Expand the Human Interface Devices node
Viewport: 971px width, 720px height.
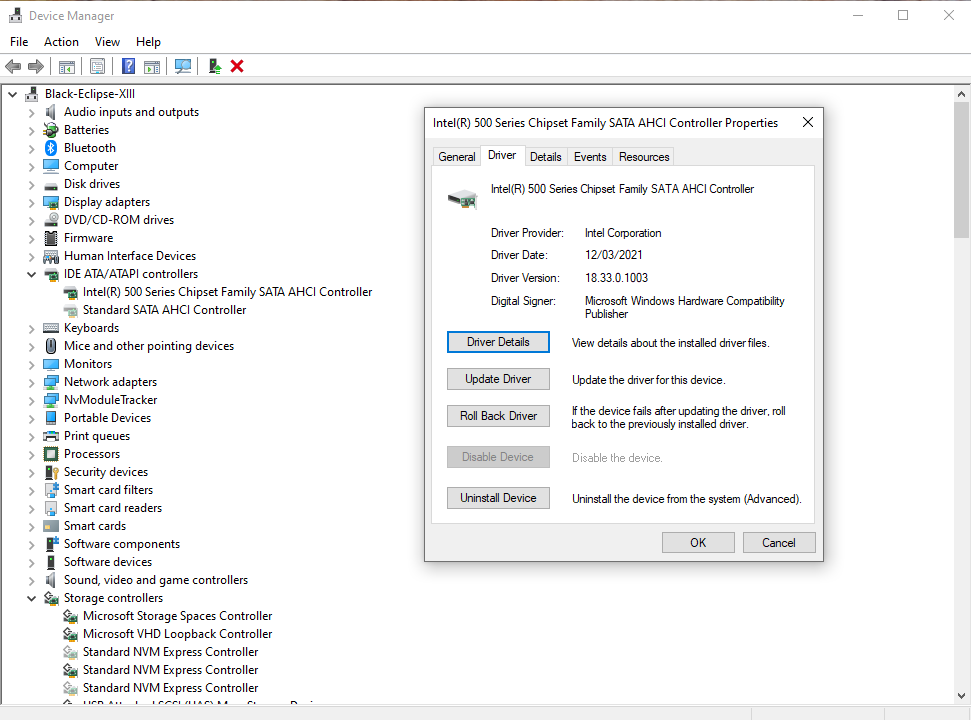tap(31, 256)
